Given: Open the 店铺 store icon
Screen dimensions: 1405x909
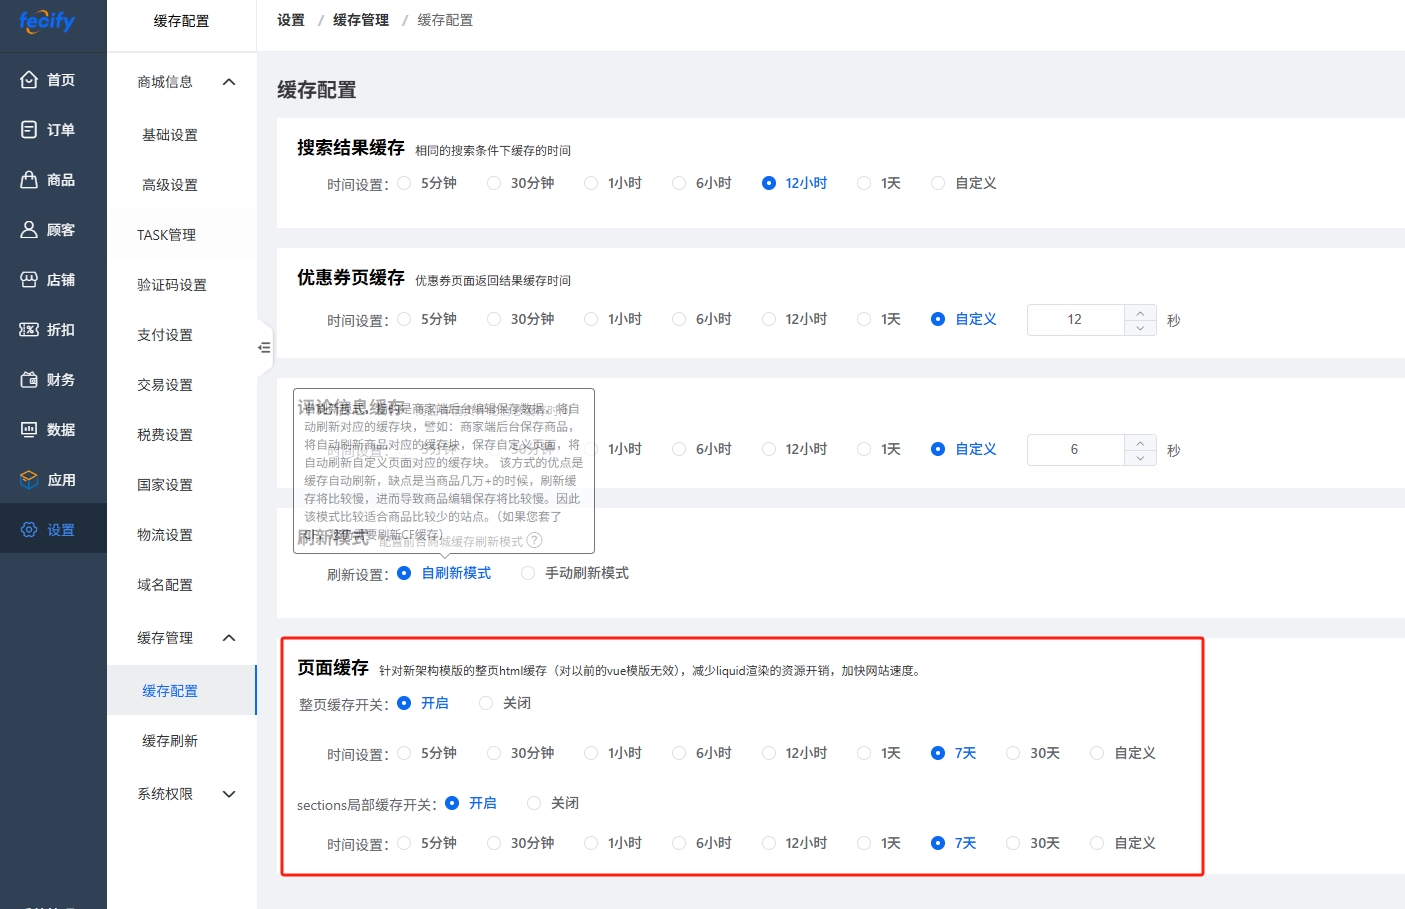Looking at the screenshot, I should [29, 280].
